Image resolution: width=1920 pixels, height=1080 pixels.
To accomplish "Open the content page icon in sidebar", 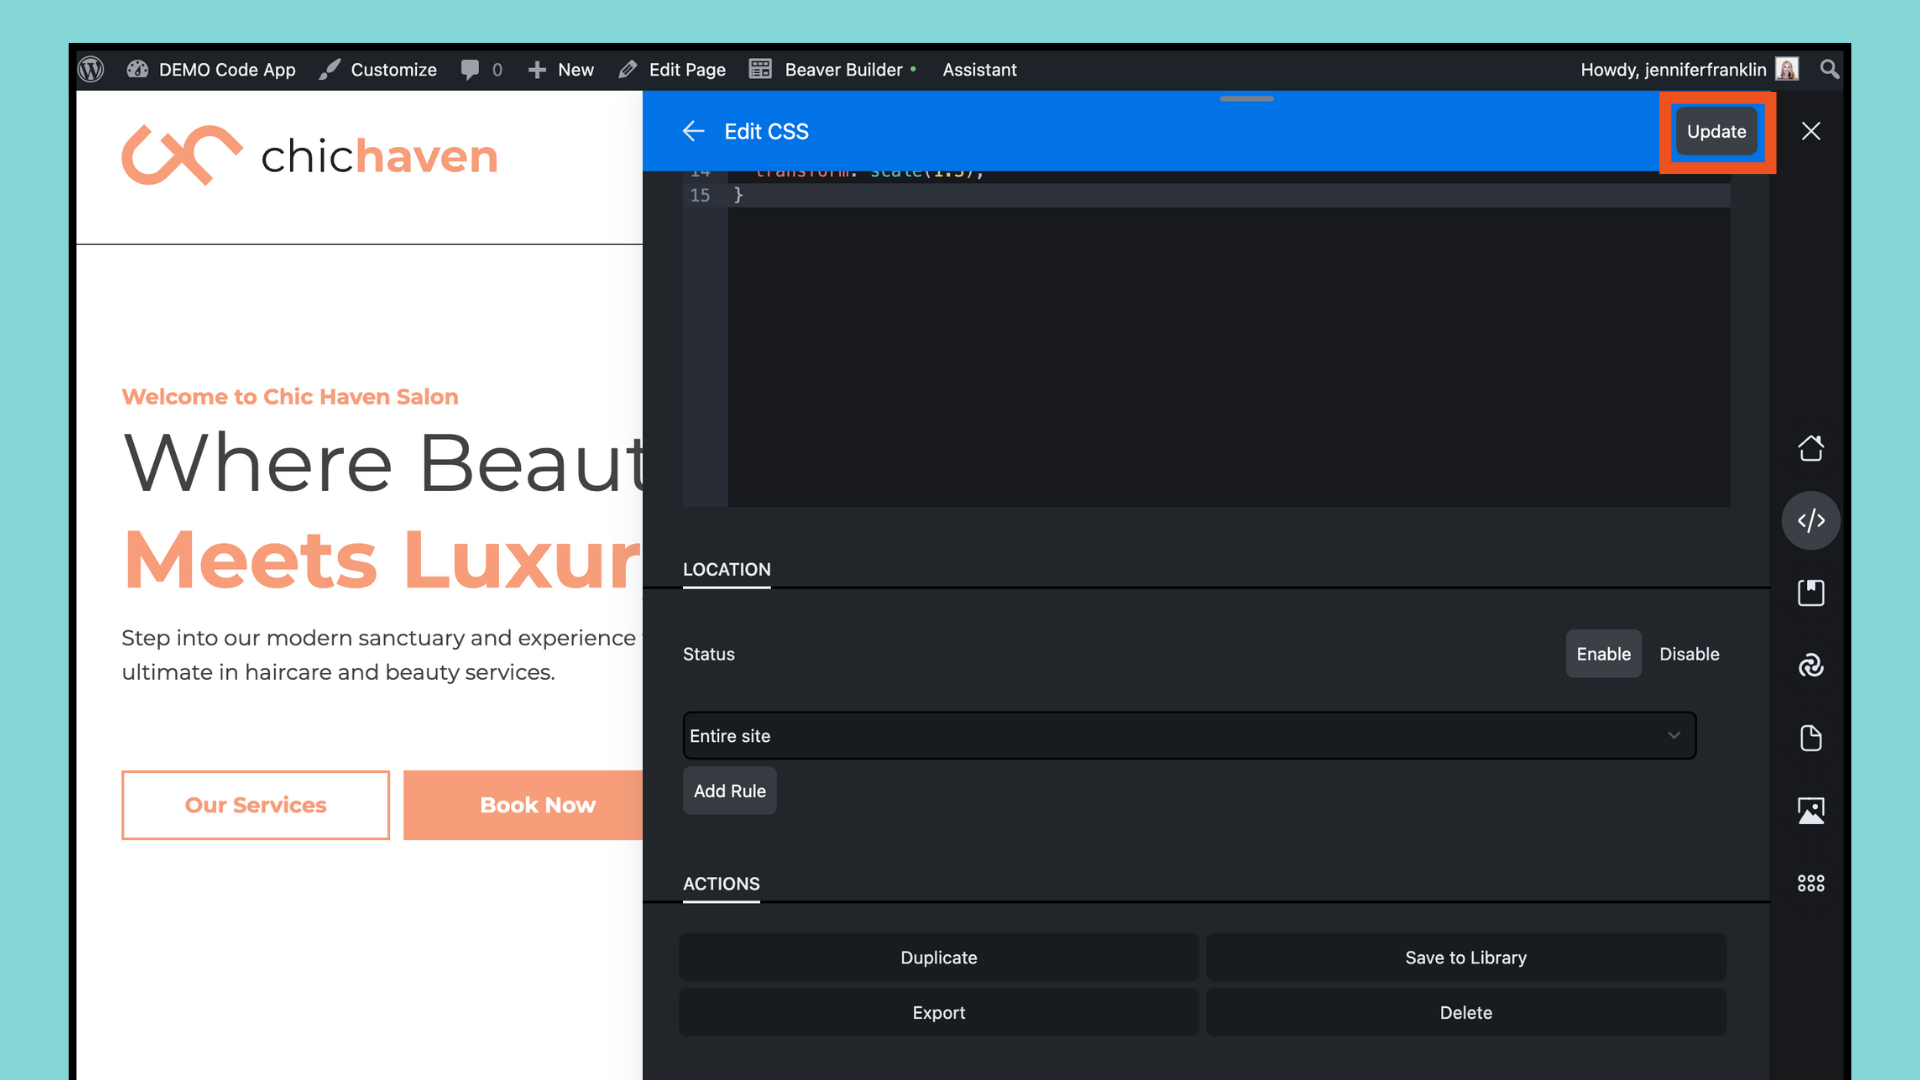I will coord(1810,738).
